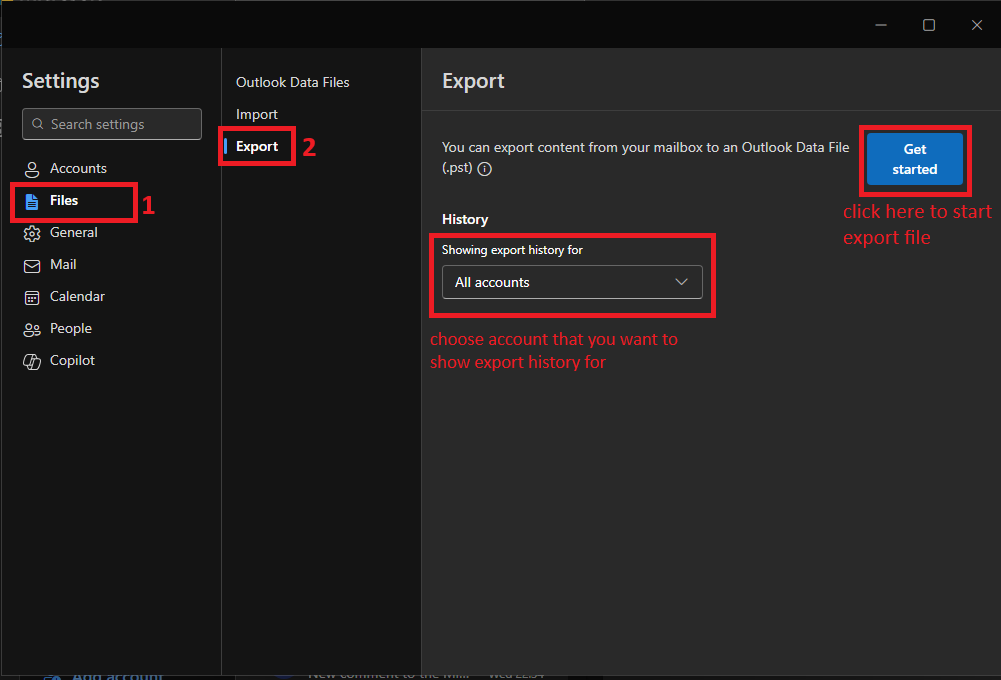
Task: Maximize the Settings window
Action: [x=929, y=25]
